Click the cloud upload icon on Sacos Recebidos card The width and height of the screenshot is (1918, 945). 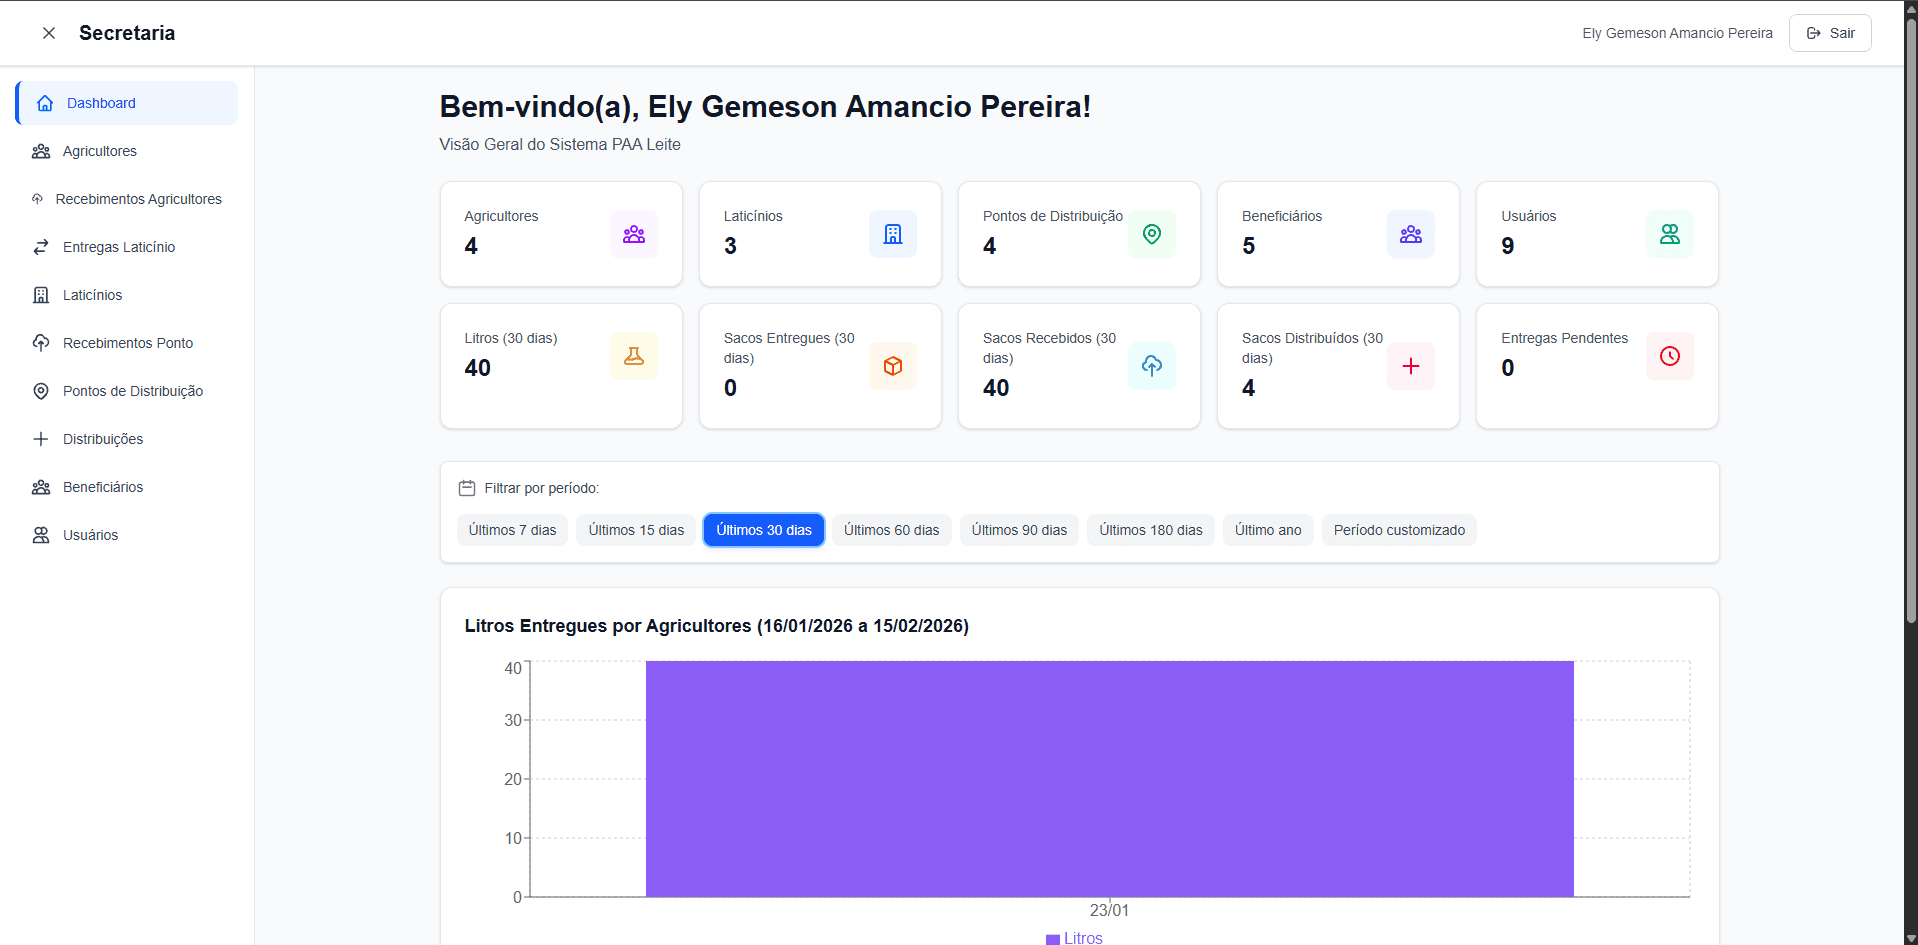pos(1151,366)
